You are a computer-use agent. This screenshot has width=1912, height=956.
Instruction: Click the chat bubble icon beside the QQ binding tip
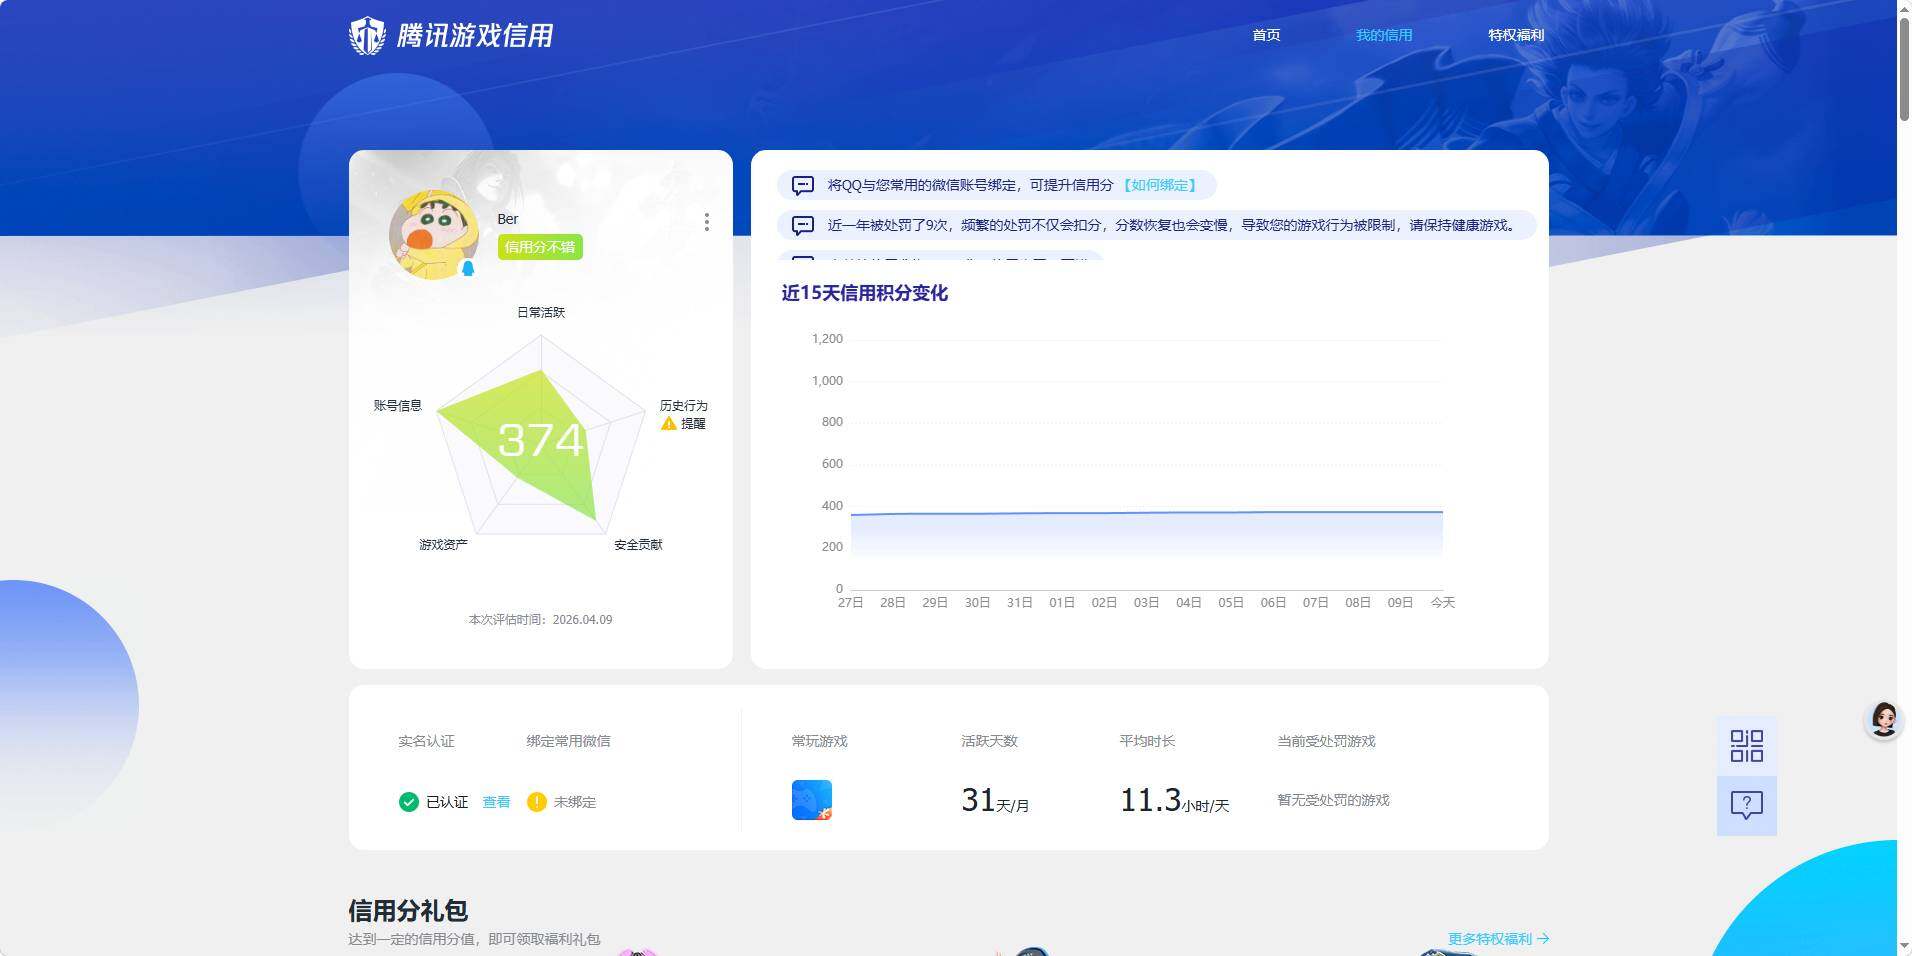(x=803, y=185)
